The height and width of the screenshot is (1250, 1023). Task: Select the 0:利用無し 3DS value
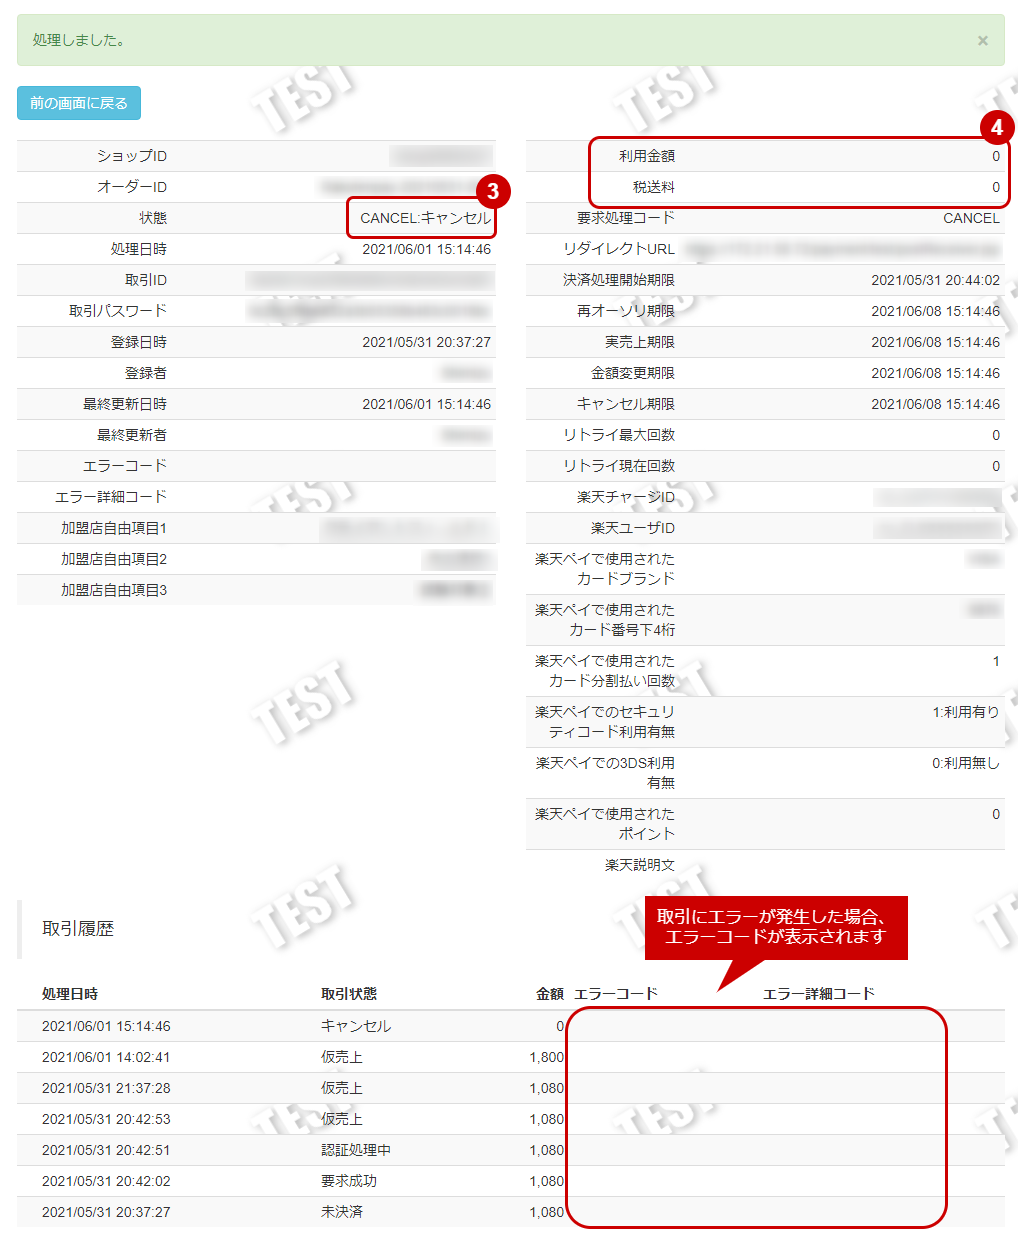point(966,763)
